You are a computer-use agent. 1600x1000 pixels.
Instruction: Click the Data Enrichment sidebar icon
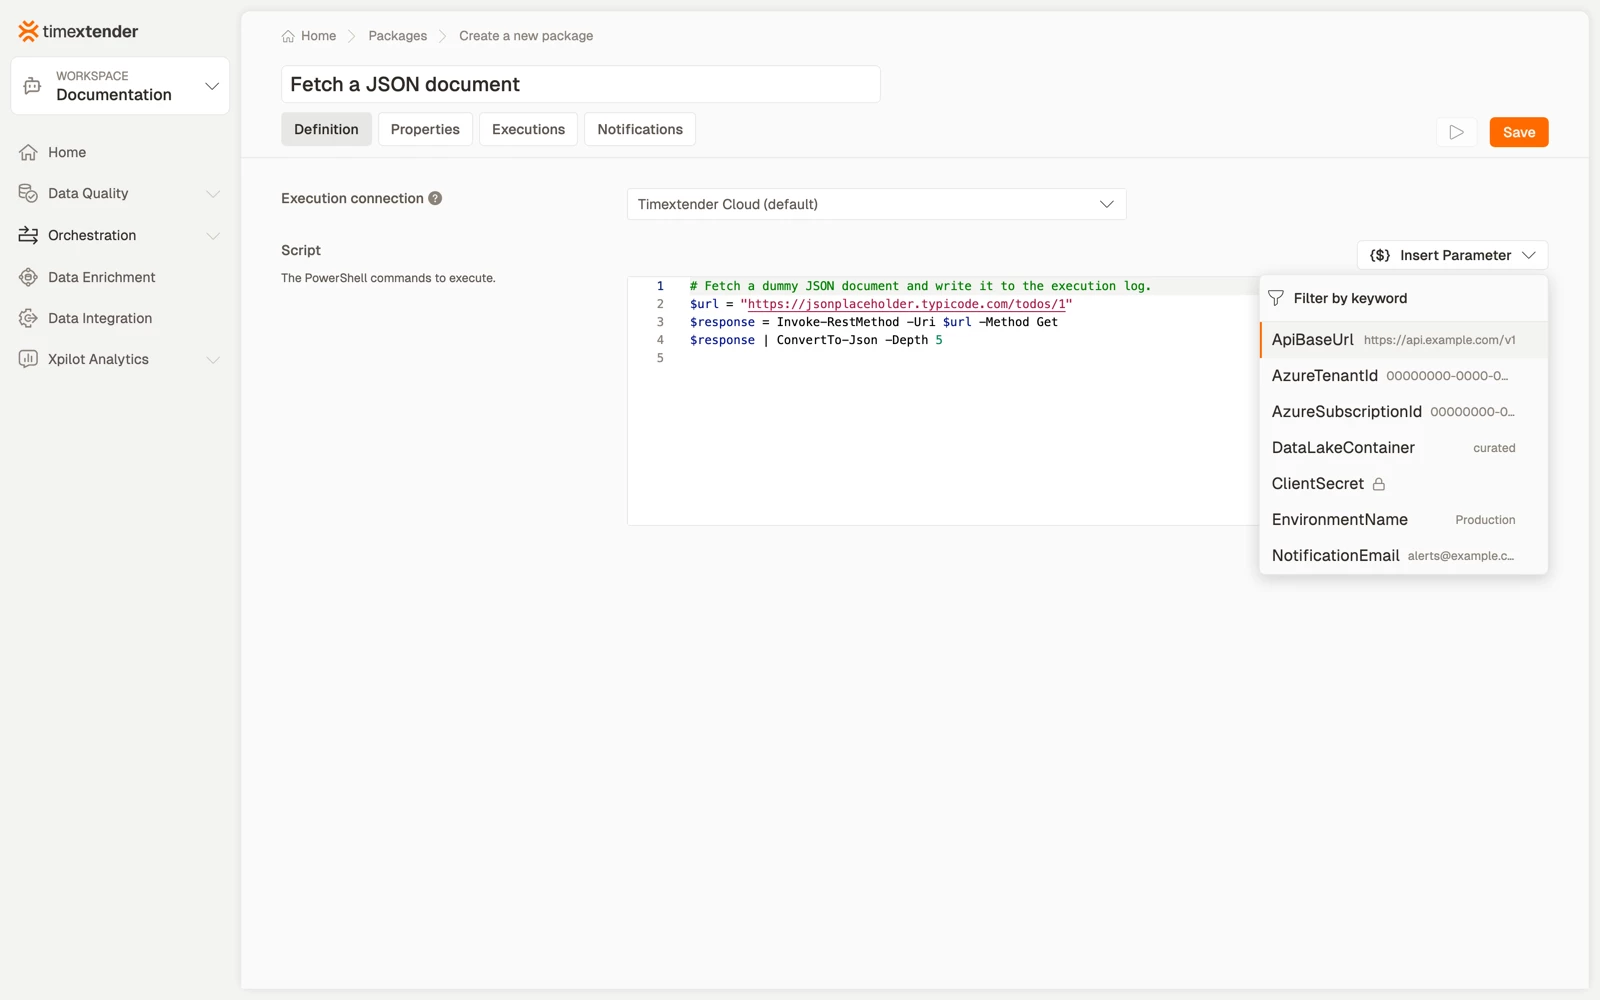point(28,277)
